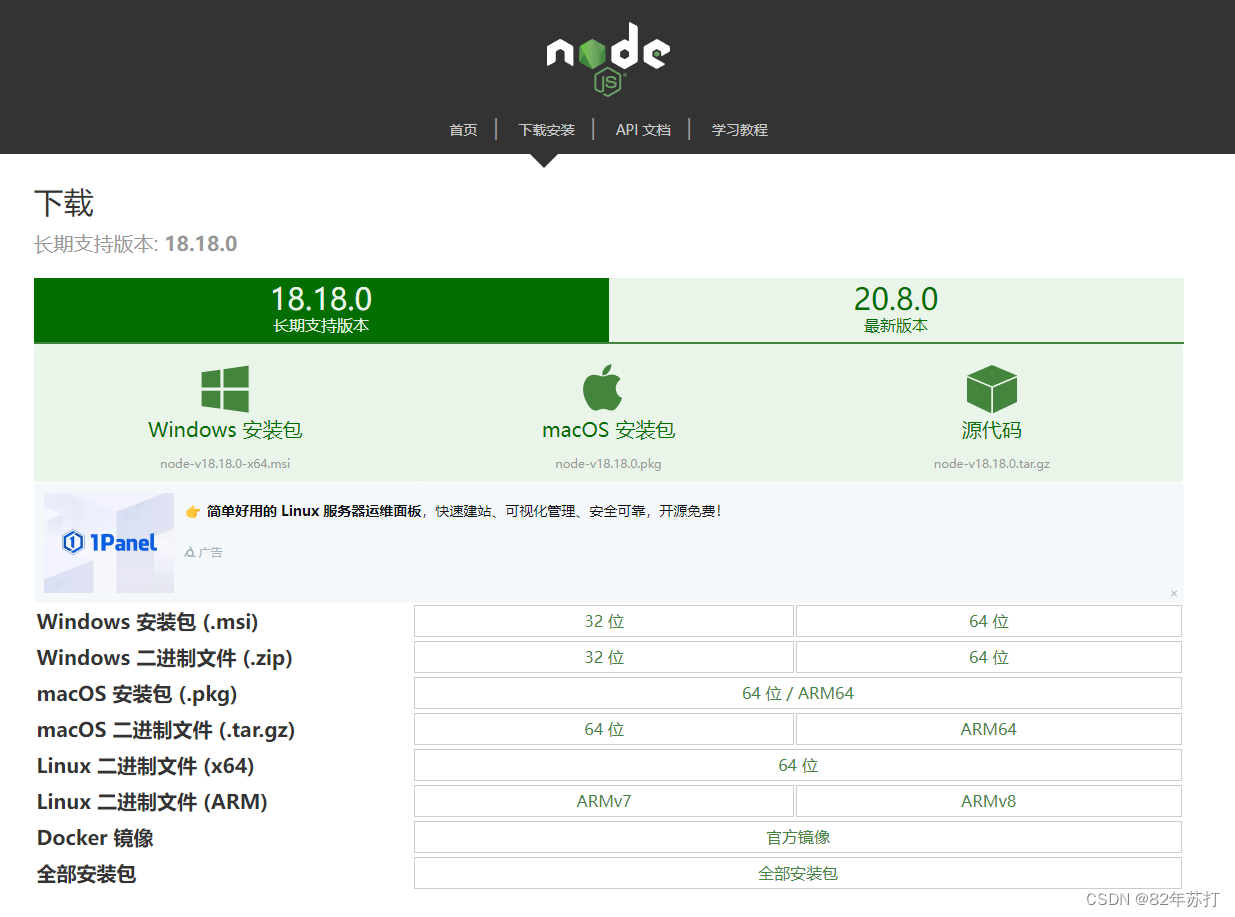This screenshot has width=1235, height=917.
Task: Open the 下载安装 navigation item
Action: 546,130
